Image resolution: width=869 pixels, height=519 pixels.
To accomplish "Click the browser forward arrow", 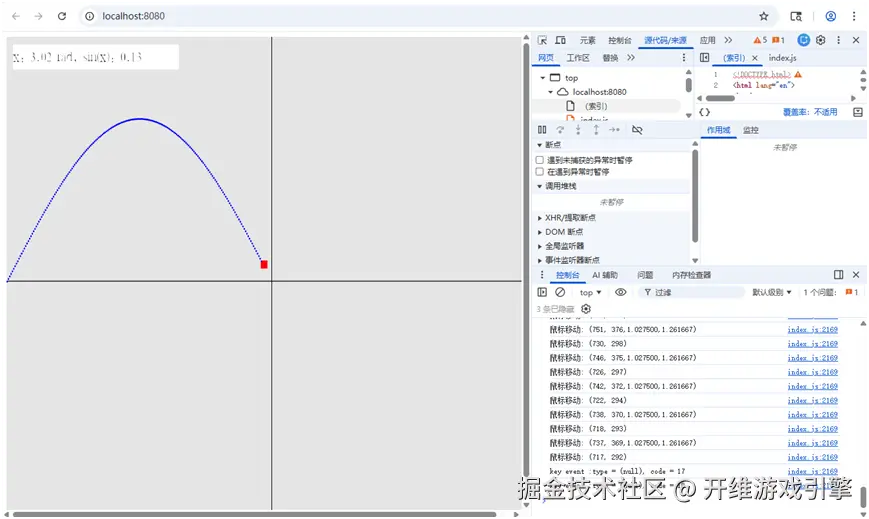I will pyautogui.click(x=38, y=16).
